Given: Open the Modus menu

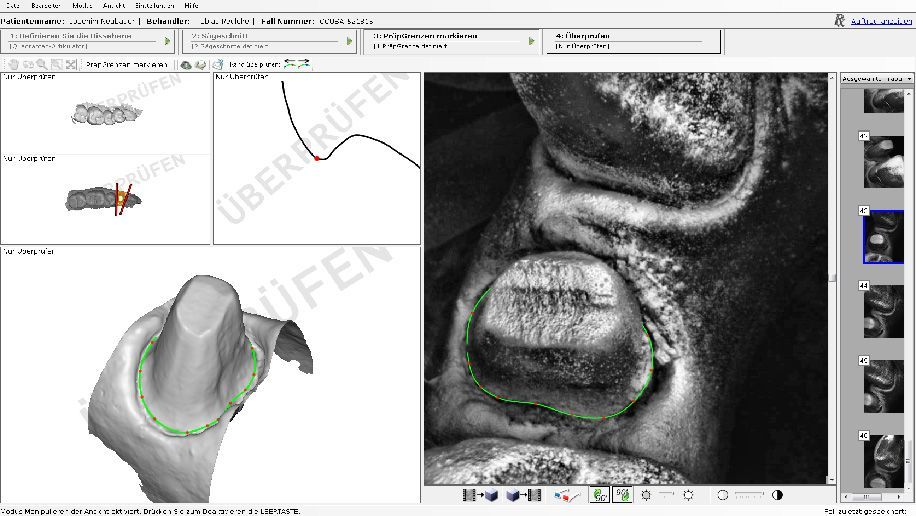Looking at the screenshot, I should [x=82, y=5].
